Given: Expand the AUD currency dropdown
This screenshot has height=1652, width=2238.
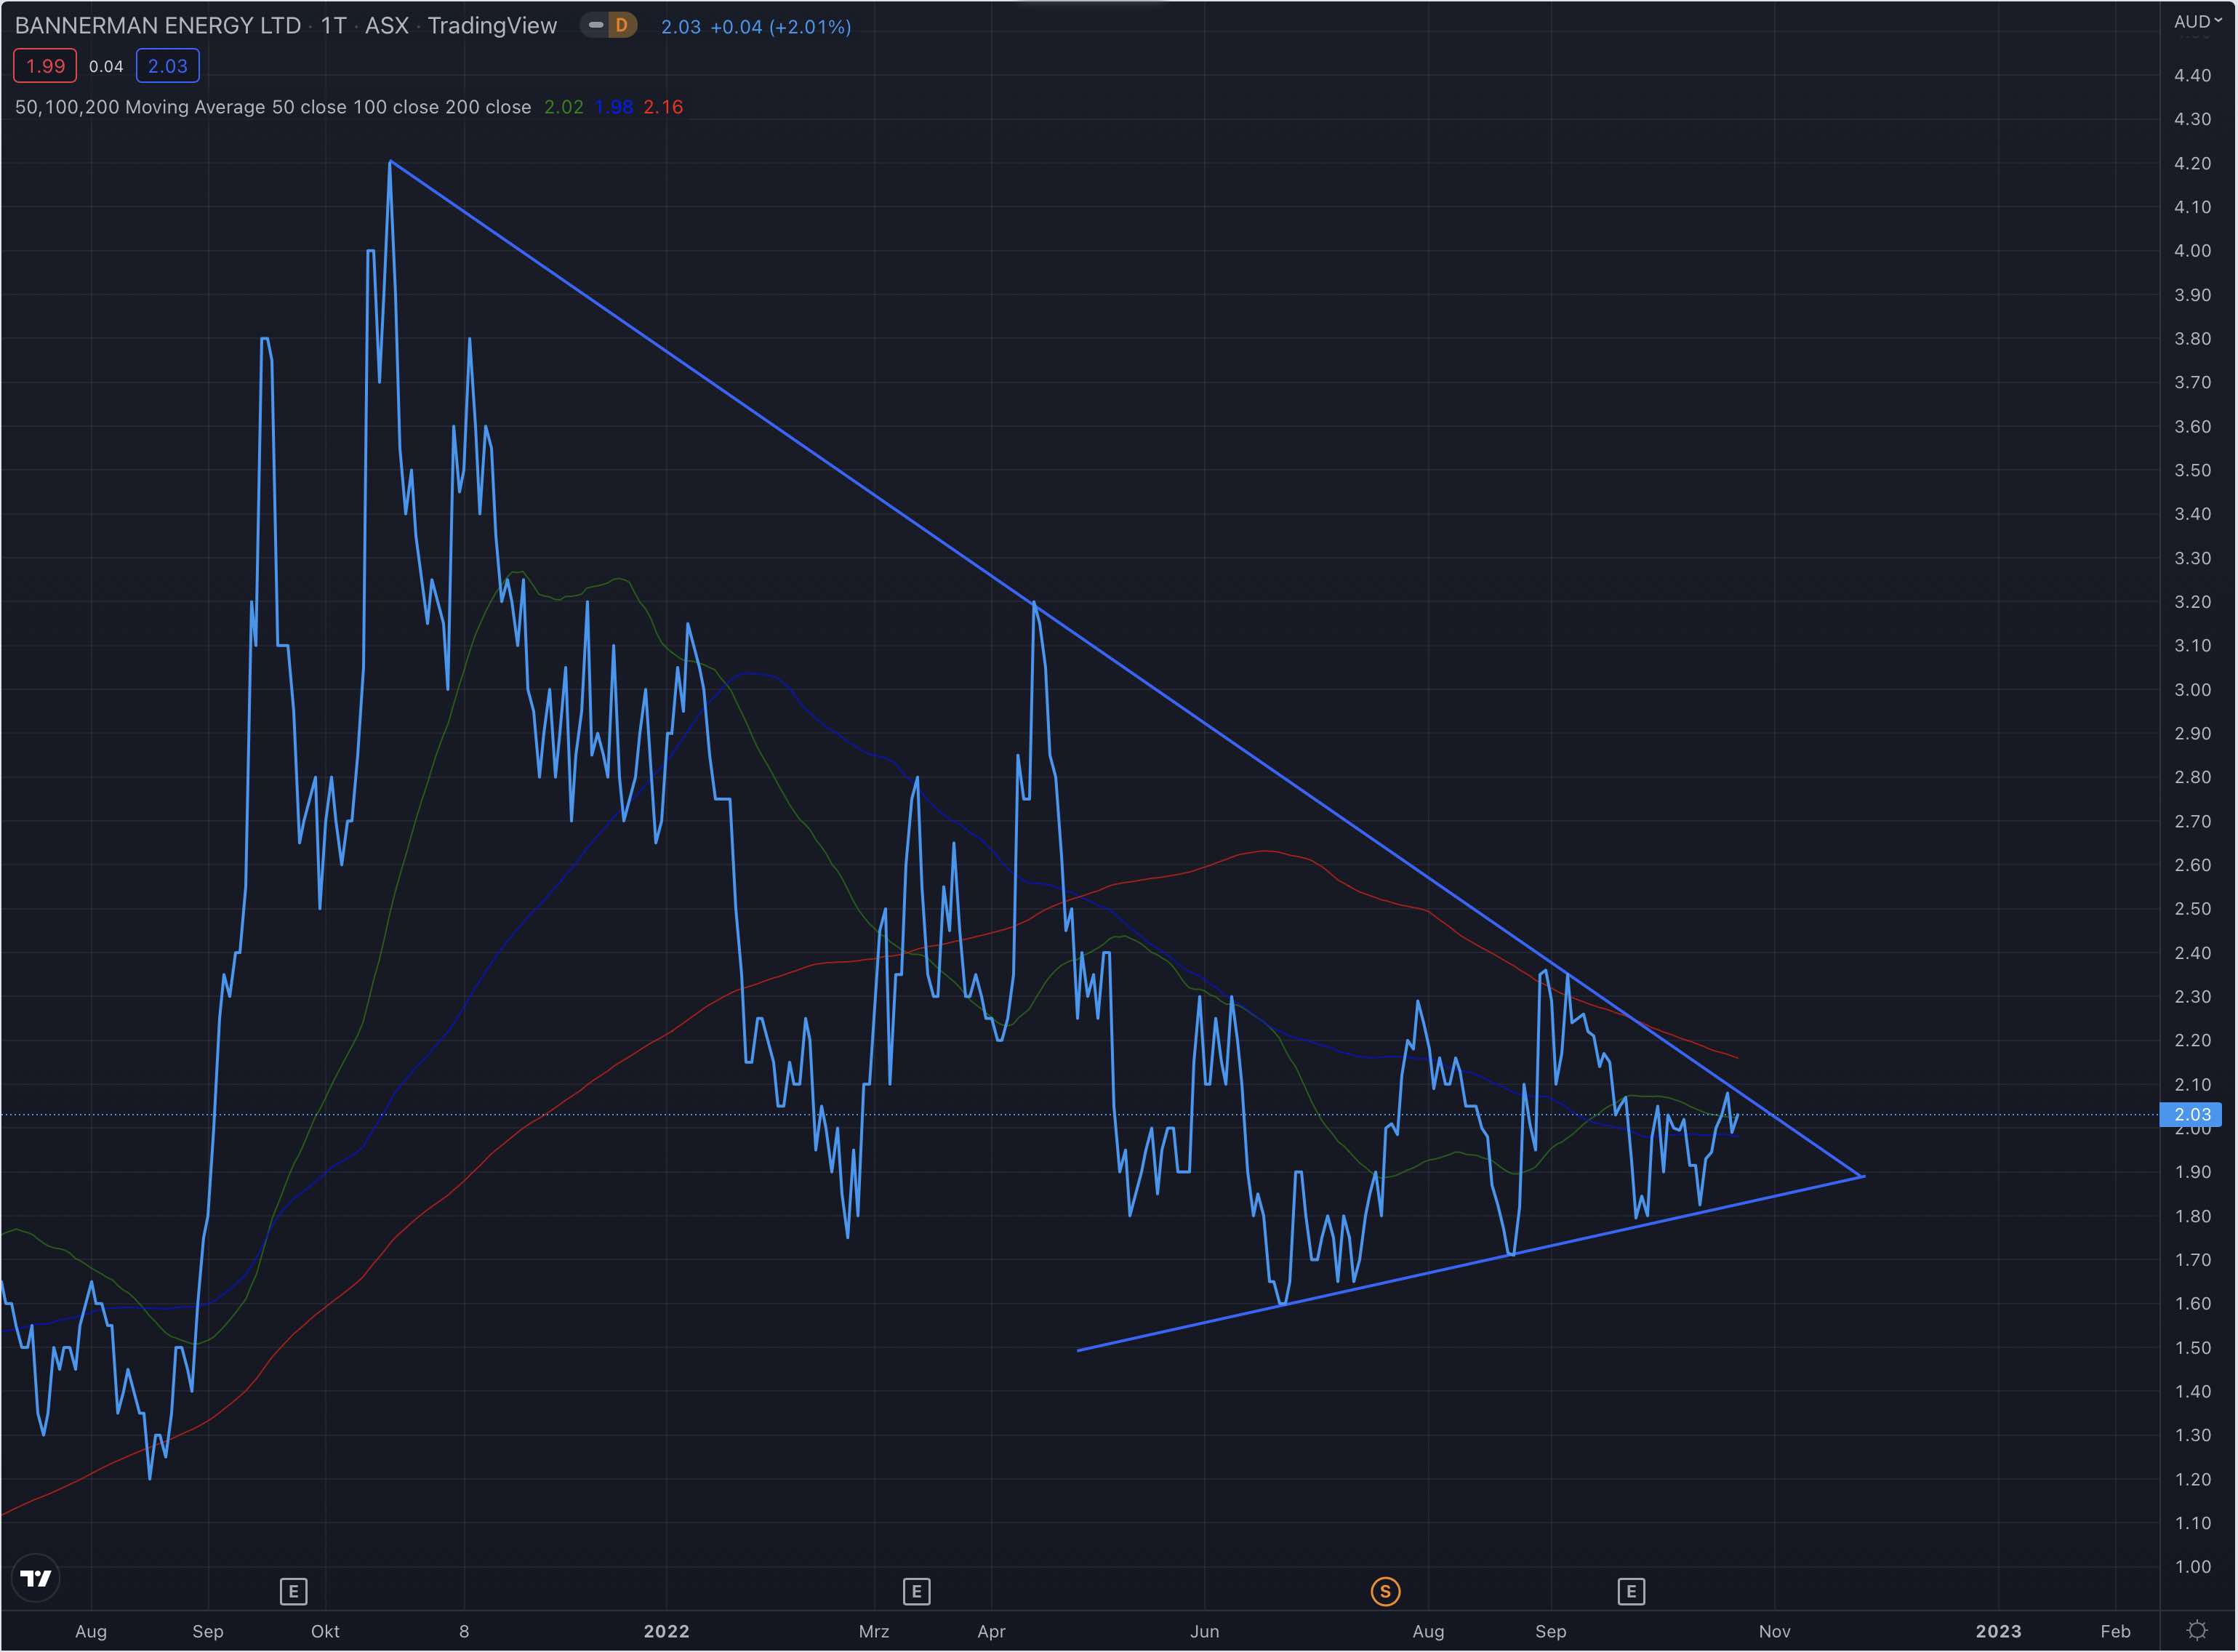Looking at the screenshot, I should tap(2197, 21).
